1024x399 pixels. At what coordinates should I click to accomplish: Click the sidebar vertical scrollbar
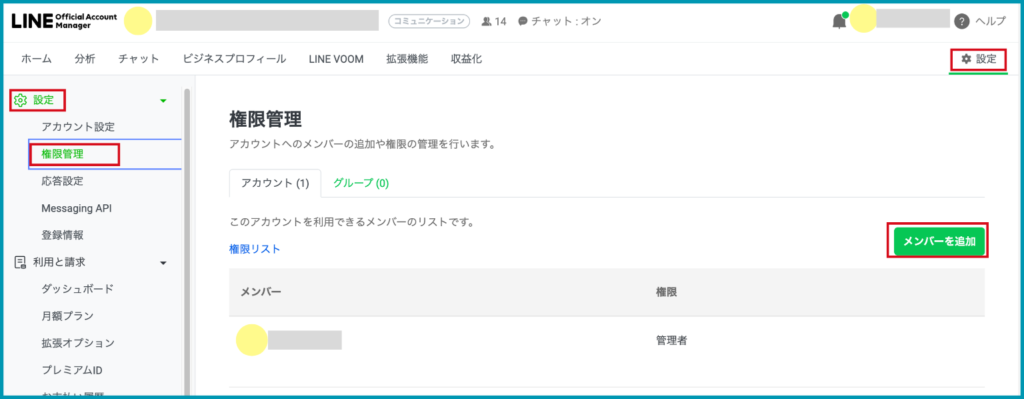[187, 242]
